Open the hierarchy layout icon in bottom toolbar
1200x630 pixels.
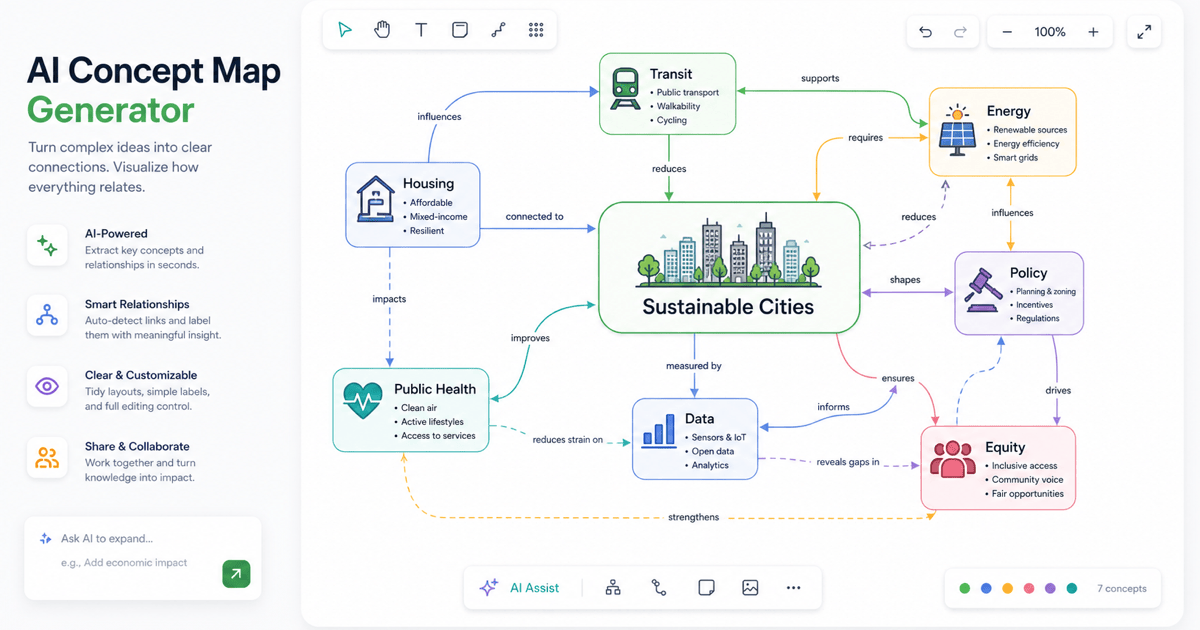pyautogui.click(x=613, y=588)
